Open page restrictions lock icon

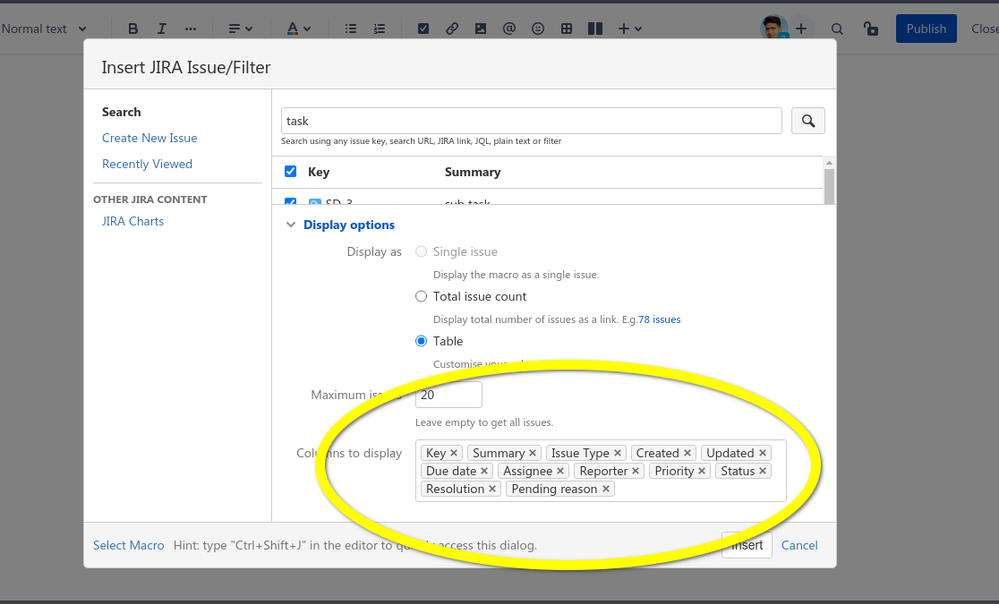point(870,29)
